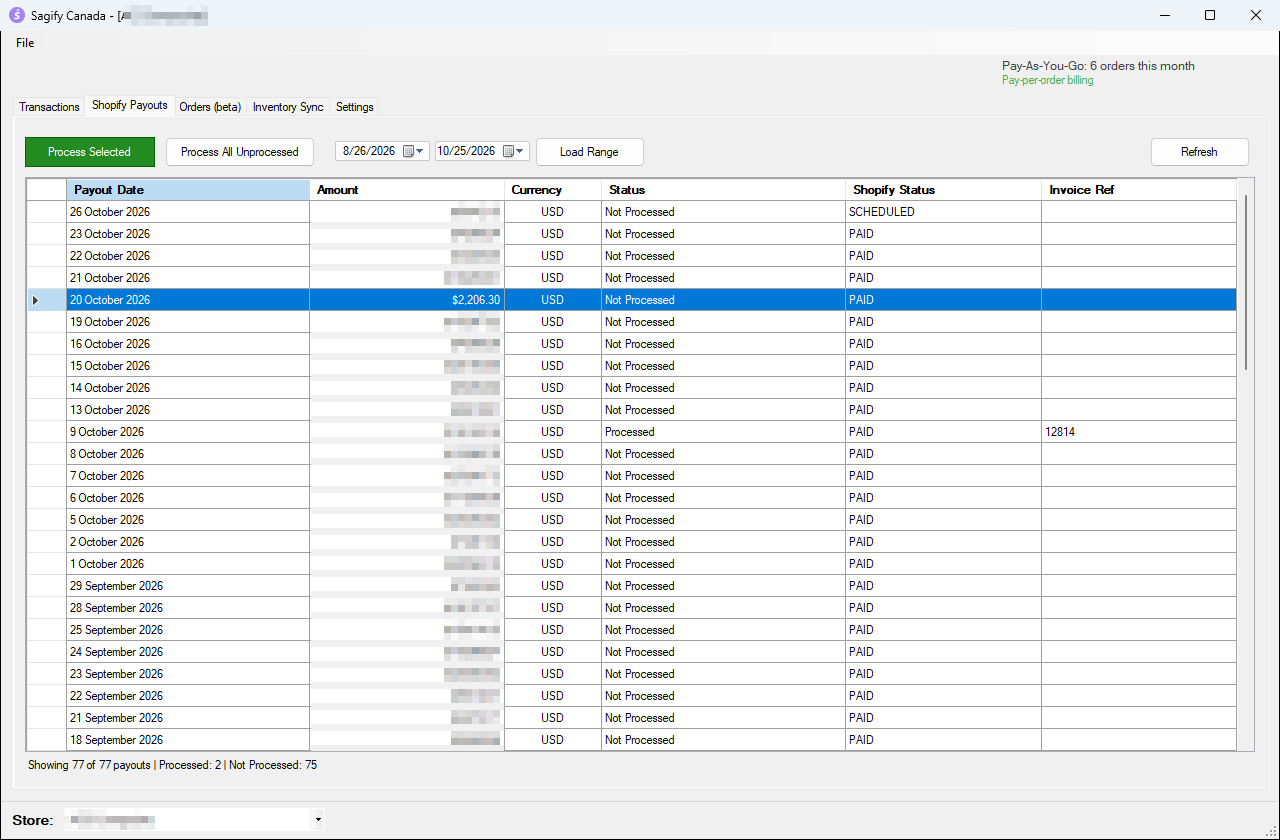Sort by Invoice Ref column header
The width and height of the screenshot is (1280, 840).
pos(1139,190)
